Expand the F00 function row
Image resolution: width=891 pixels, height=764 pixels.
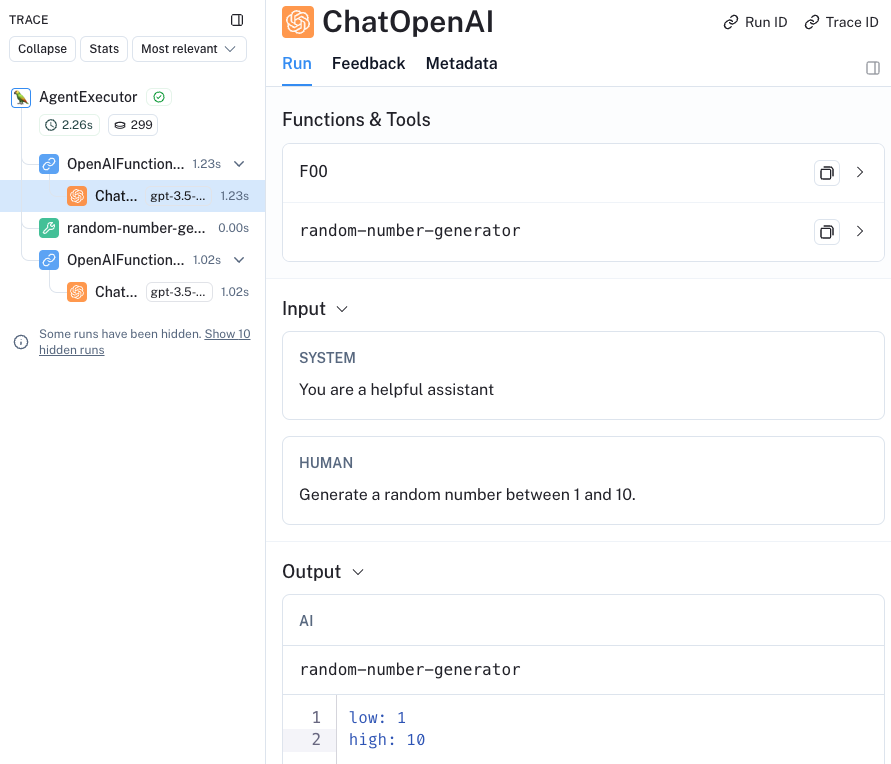pyautogui.click(x=860, y=173)
